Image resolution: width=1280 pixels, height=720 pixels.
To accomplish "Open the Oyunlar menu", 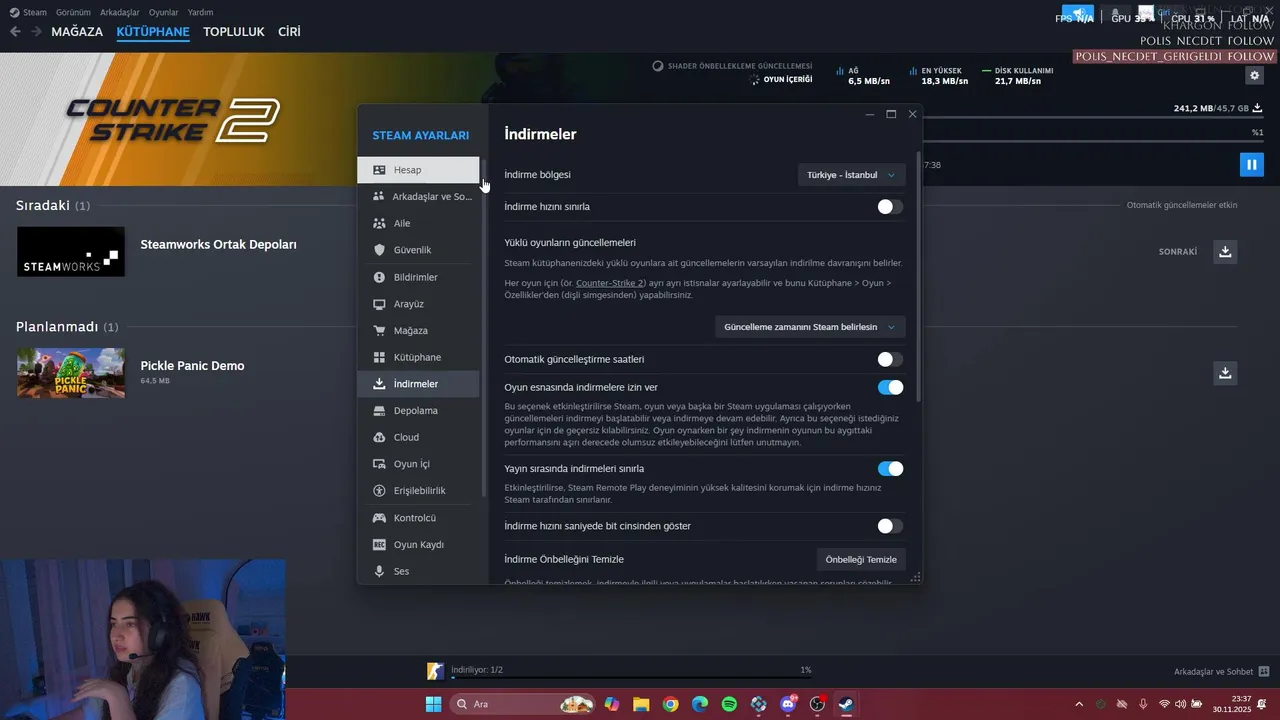I will click(x=164, y=12).
